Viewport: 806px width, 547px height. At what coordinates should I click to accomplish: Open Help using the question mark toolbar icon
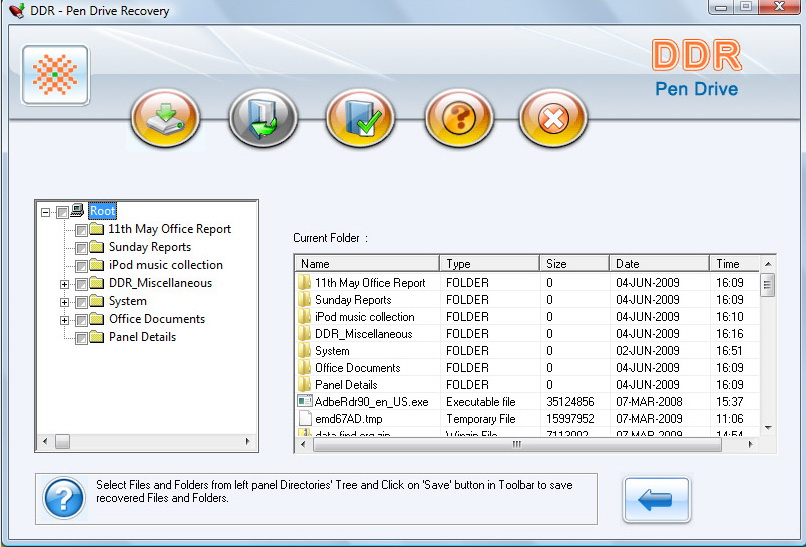[456, 119]
